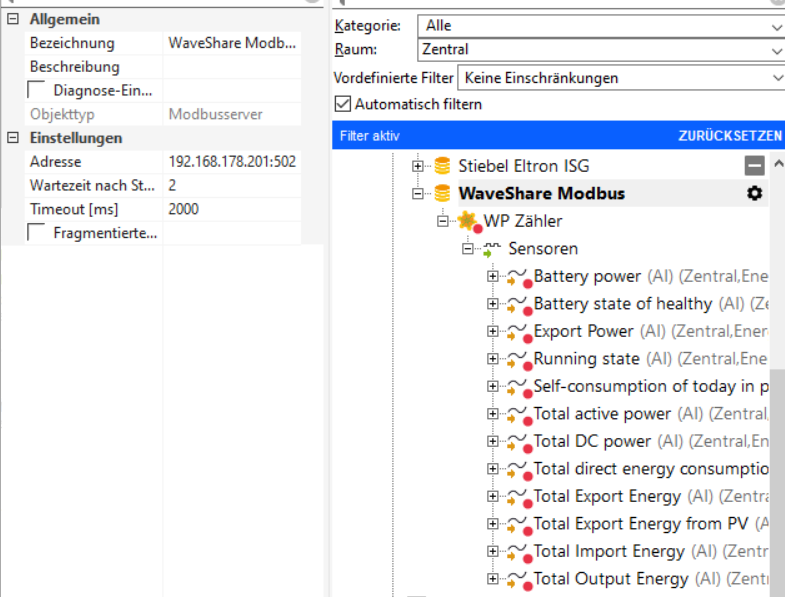The image size is (785, 597).
Task: Click the Stiebel Eltron ISG database icon
Action: [442, 166]
